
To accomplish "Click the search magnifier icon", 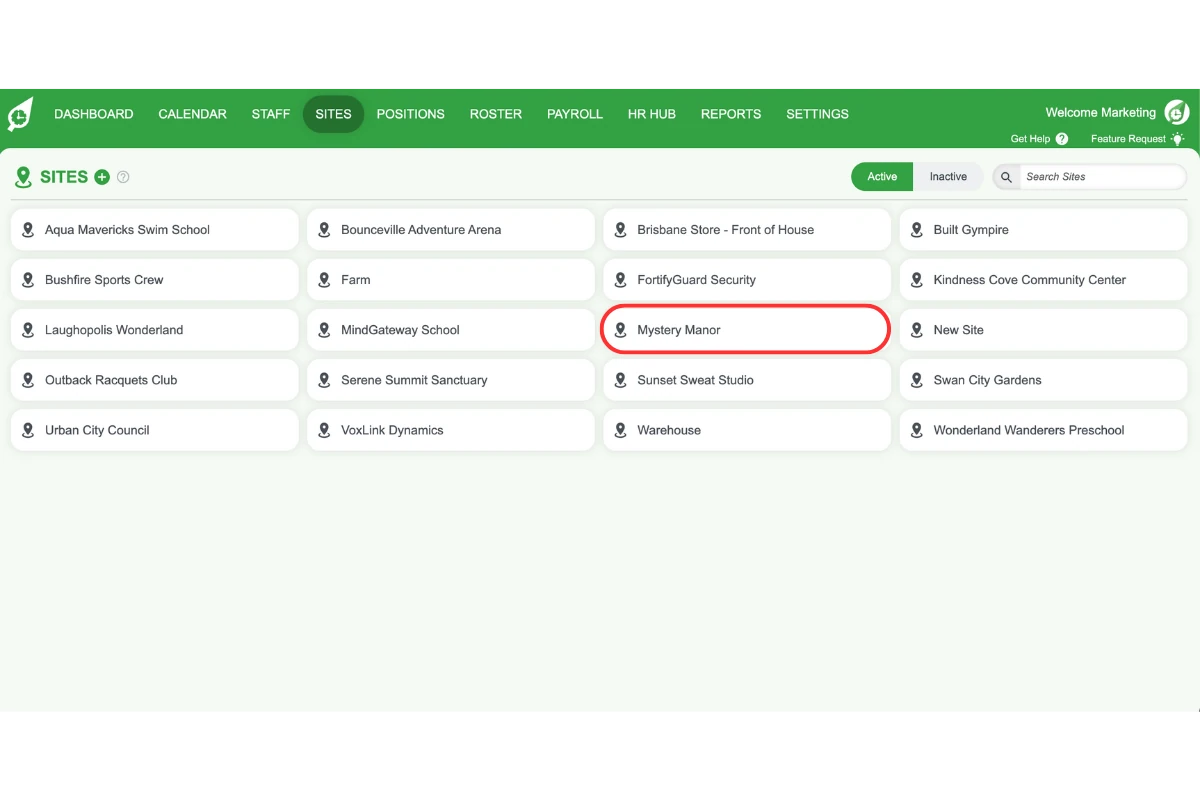I will tap(1006, 177).
